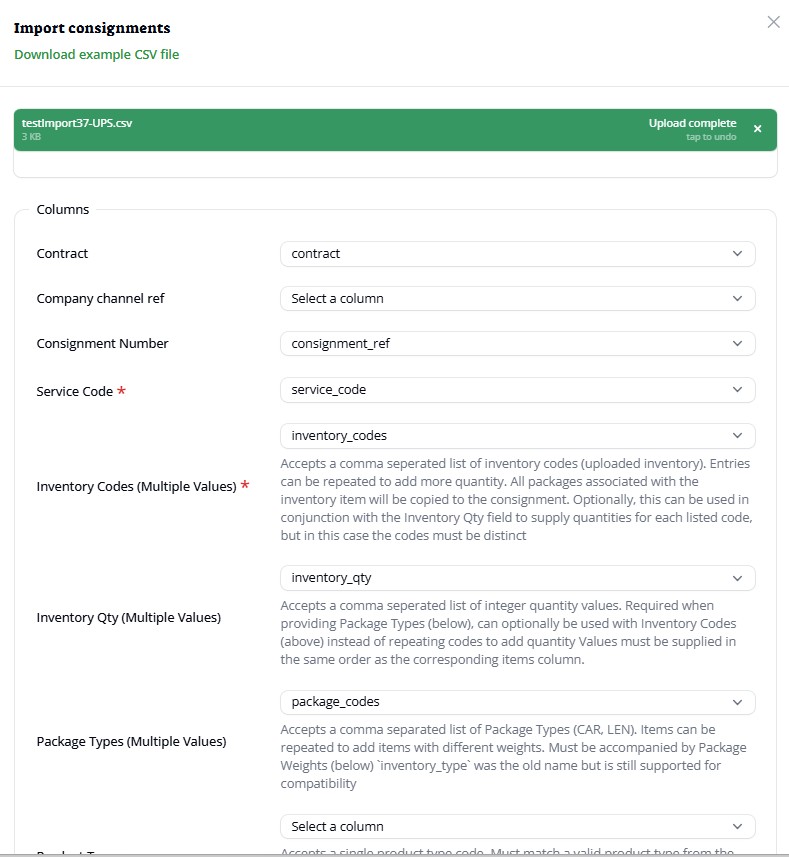Expand the Package Types column dropdown

point(517,702)
